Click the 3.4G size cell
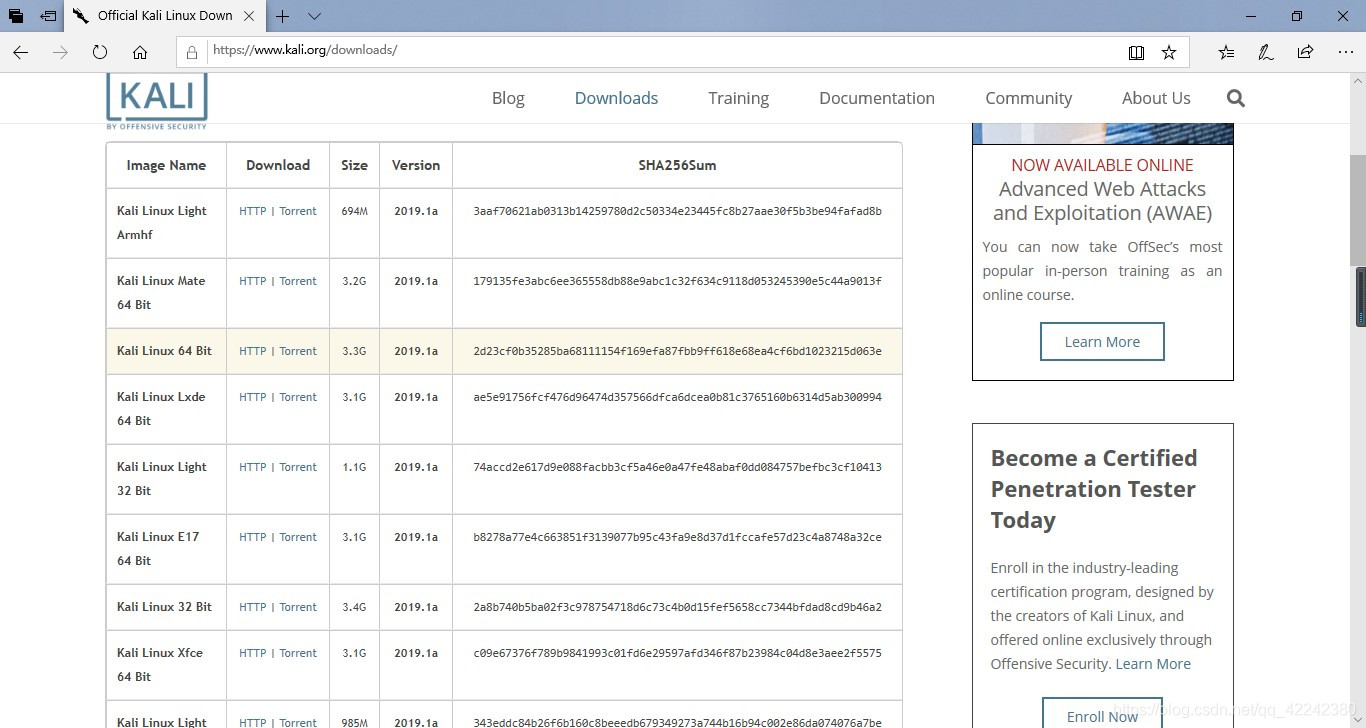1366x728 pixels. [354, 607]
